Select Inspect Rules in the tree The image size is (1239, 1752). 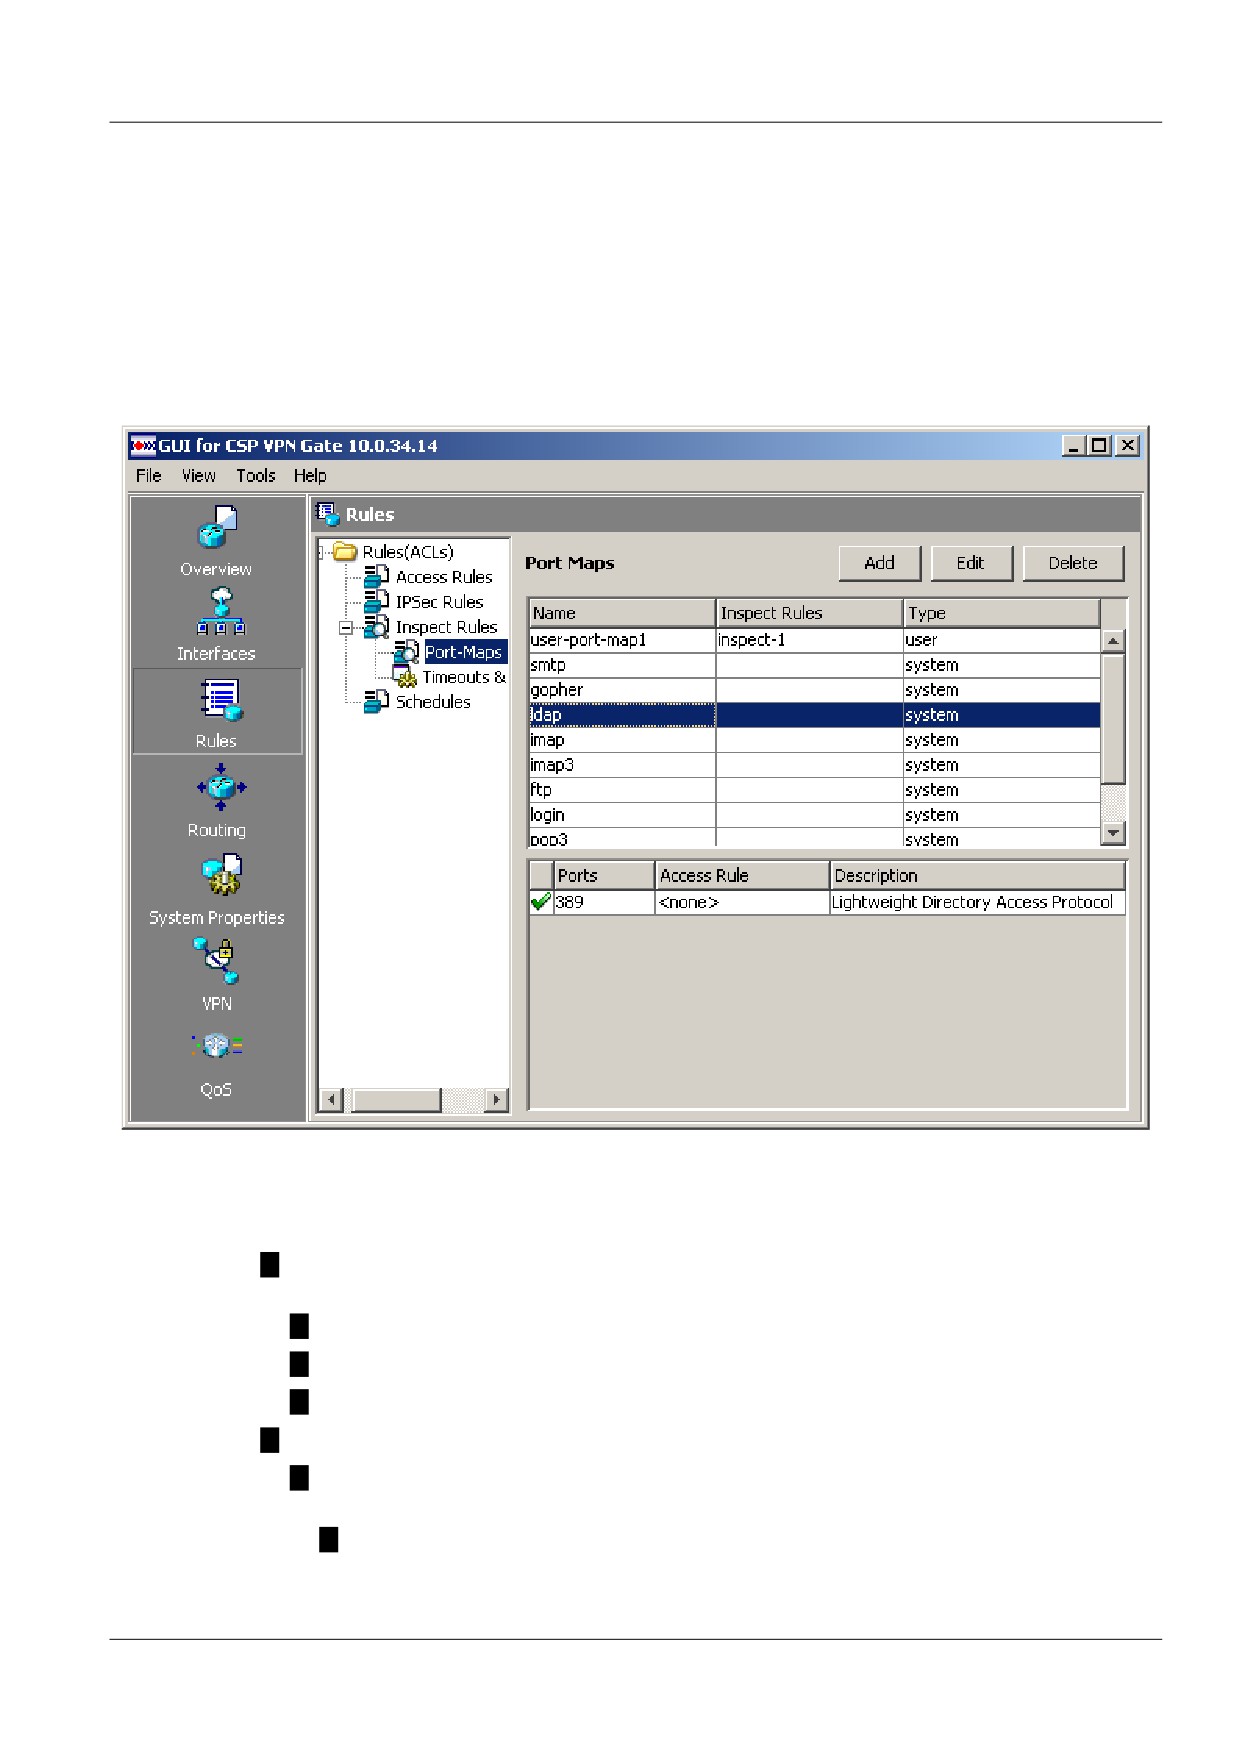(446, 627)
